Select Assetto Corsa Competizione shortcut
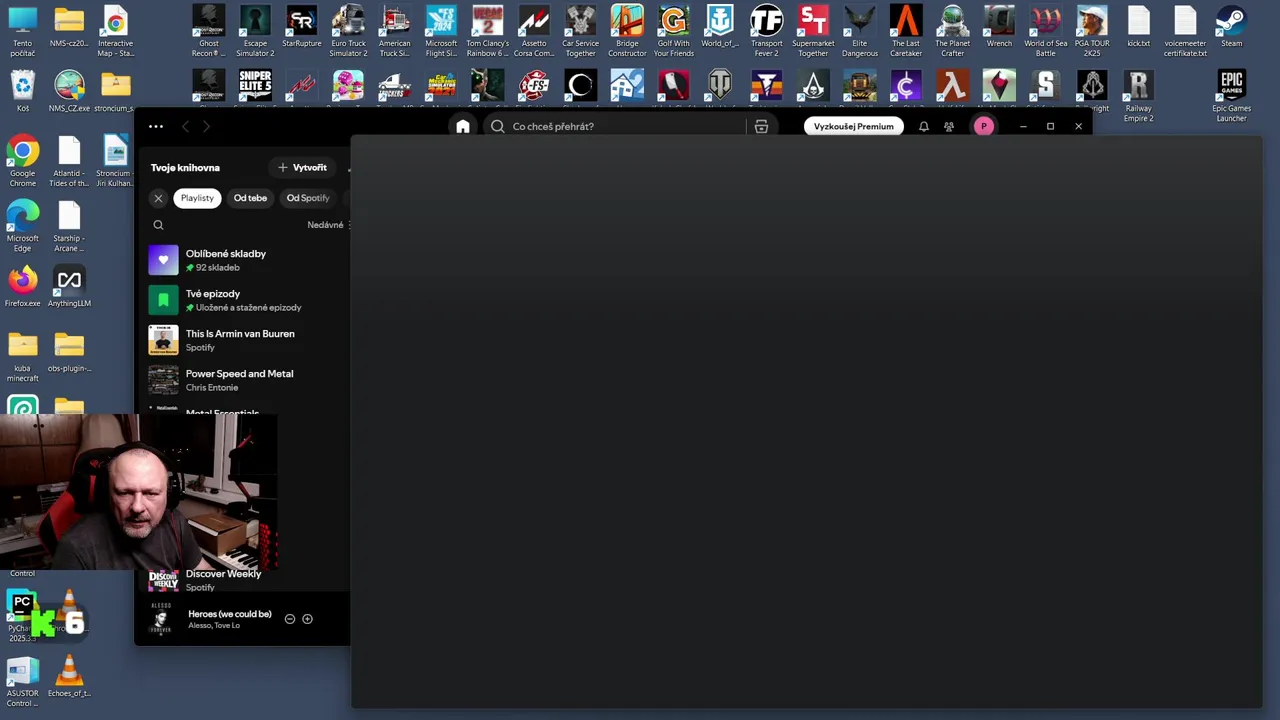Viewport: 1280px width, 720px height. click(534, 31)
